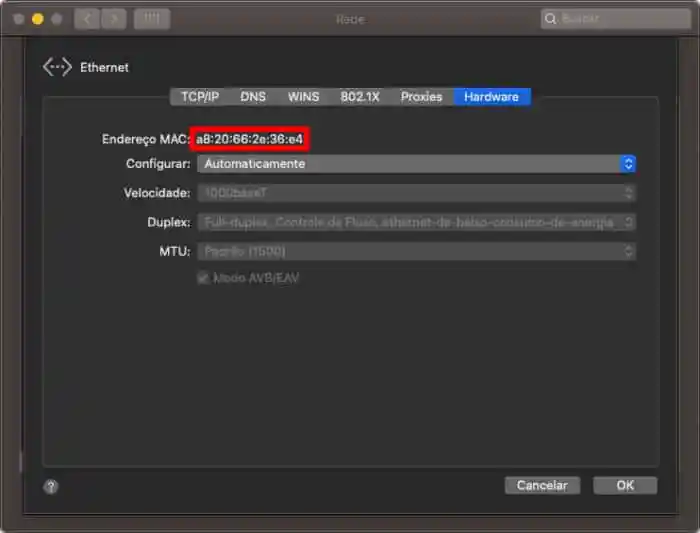This screenshot has height=533, width=700.
Task: Switch to the Proxies tab
Action: (x=421, y=96)
